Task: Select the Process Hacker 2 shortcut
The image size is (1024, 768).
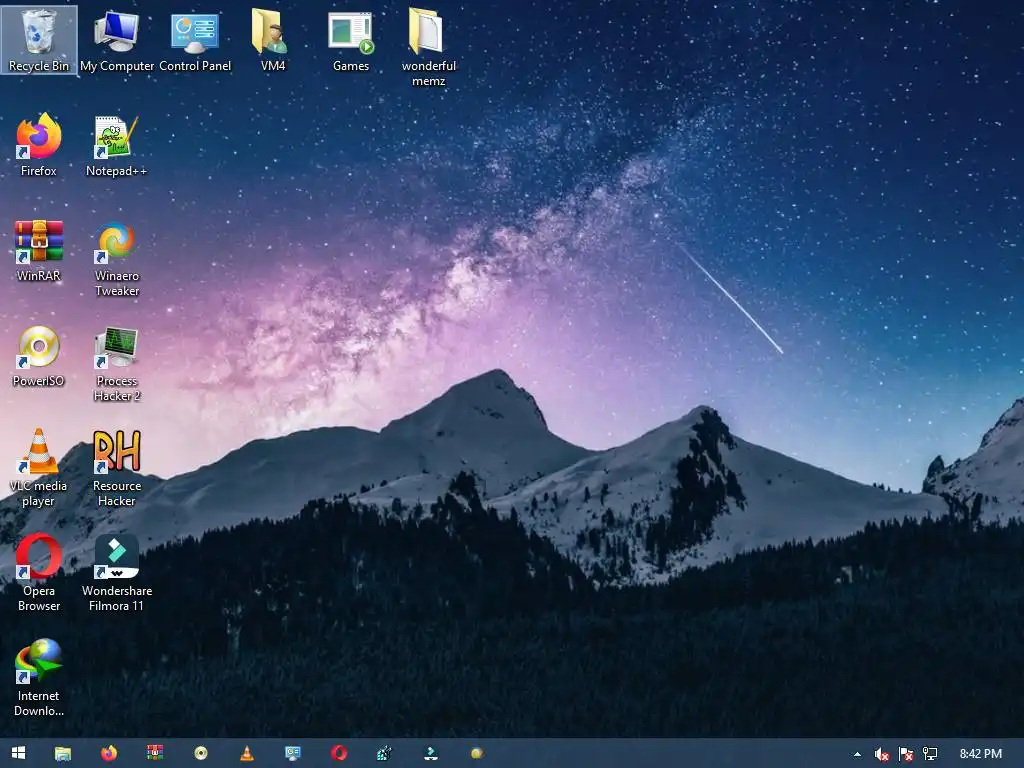Action: click(x=116, y=363)
